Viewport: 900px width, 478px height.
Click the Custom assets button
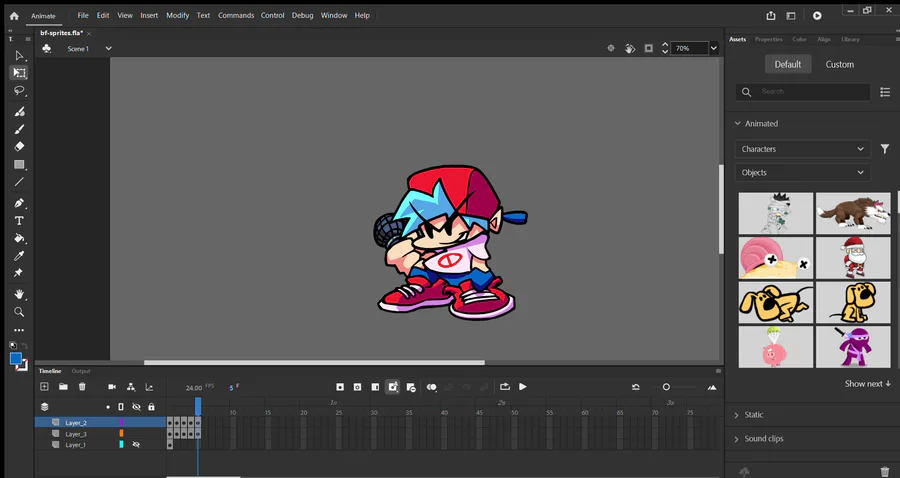click(839, 64)
